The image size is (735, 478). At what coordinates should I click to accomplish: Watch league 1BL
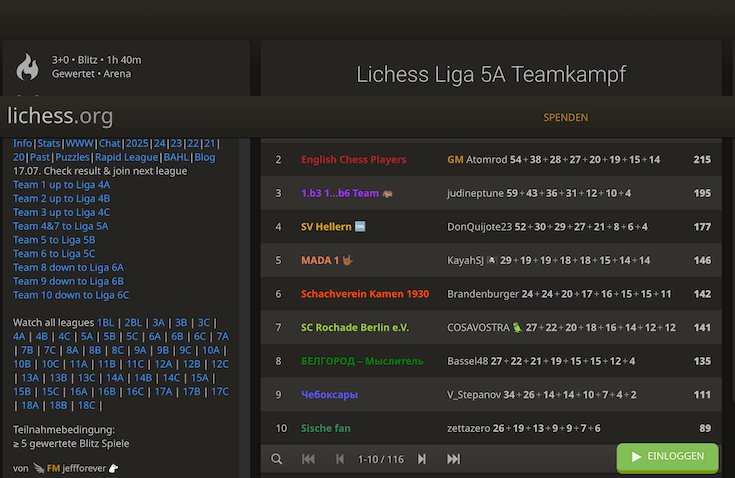(x=105, y=323)
